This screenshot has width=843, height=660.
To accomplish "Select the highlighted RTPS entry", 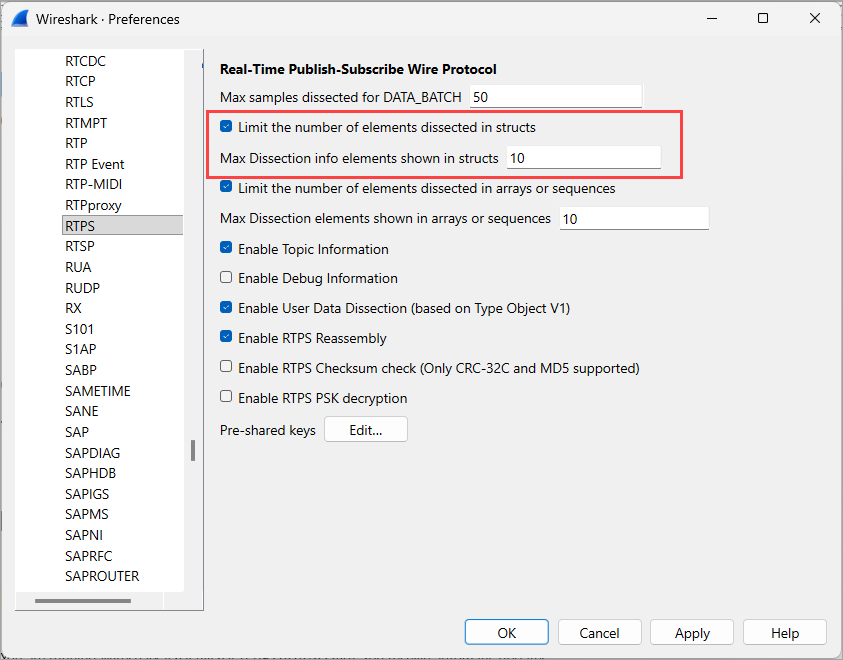I will (123, 226).
